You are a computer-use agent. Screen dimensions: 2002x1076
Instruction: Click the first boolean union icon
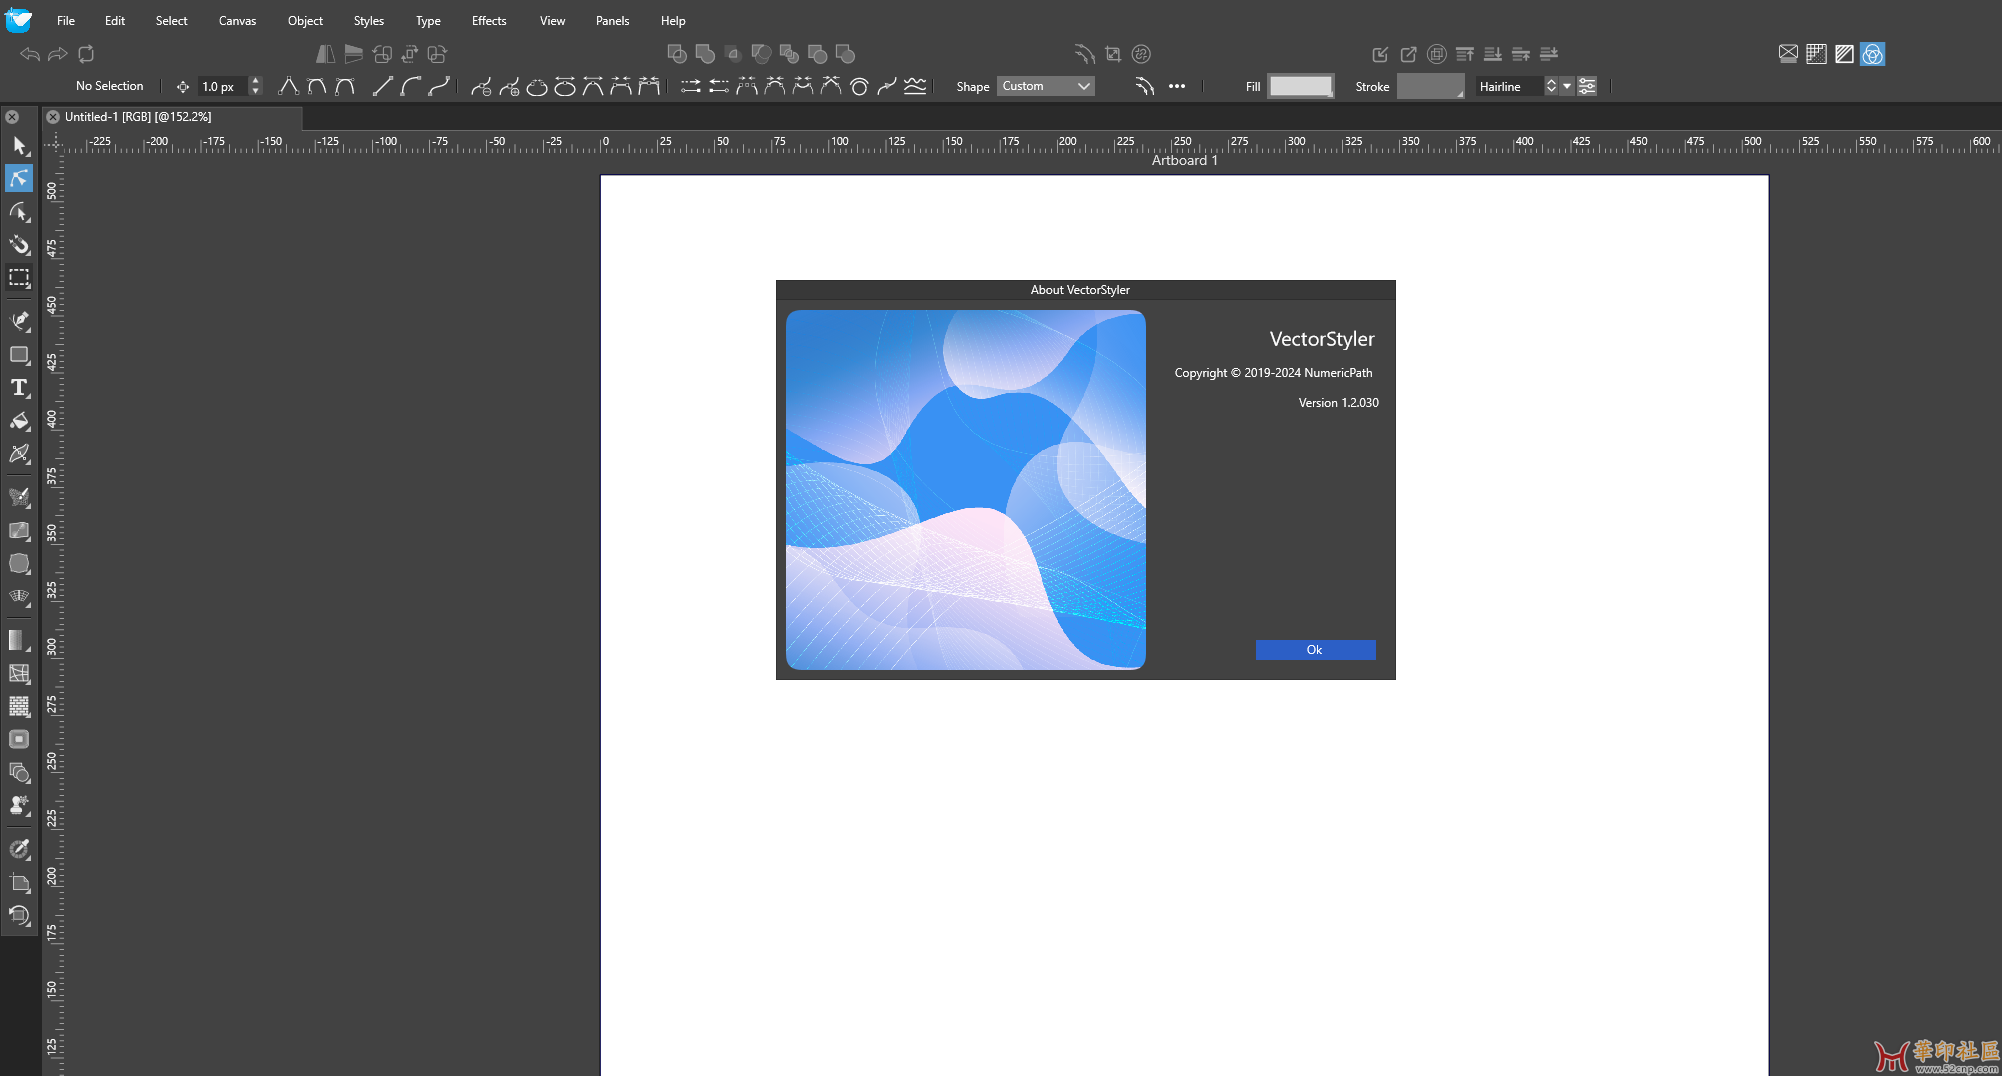pos(677,54)
